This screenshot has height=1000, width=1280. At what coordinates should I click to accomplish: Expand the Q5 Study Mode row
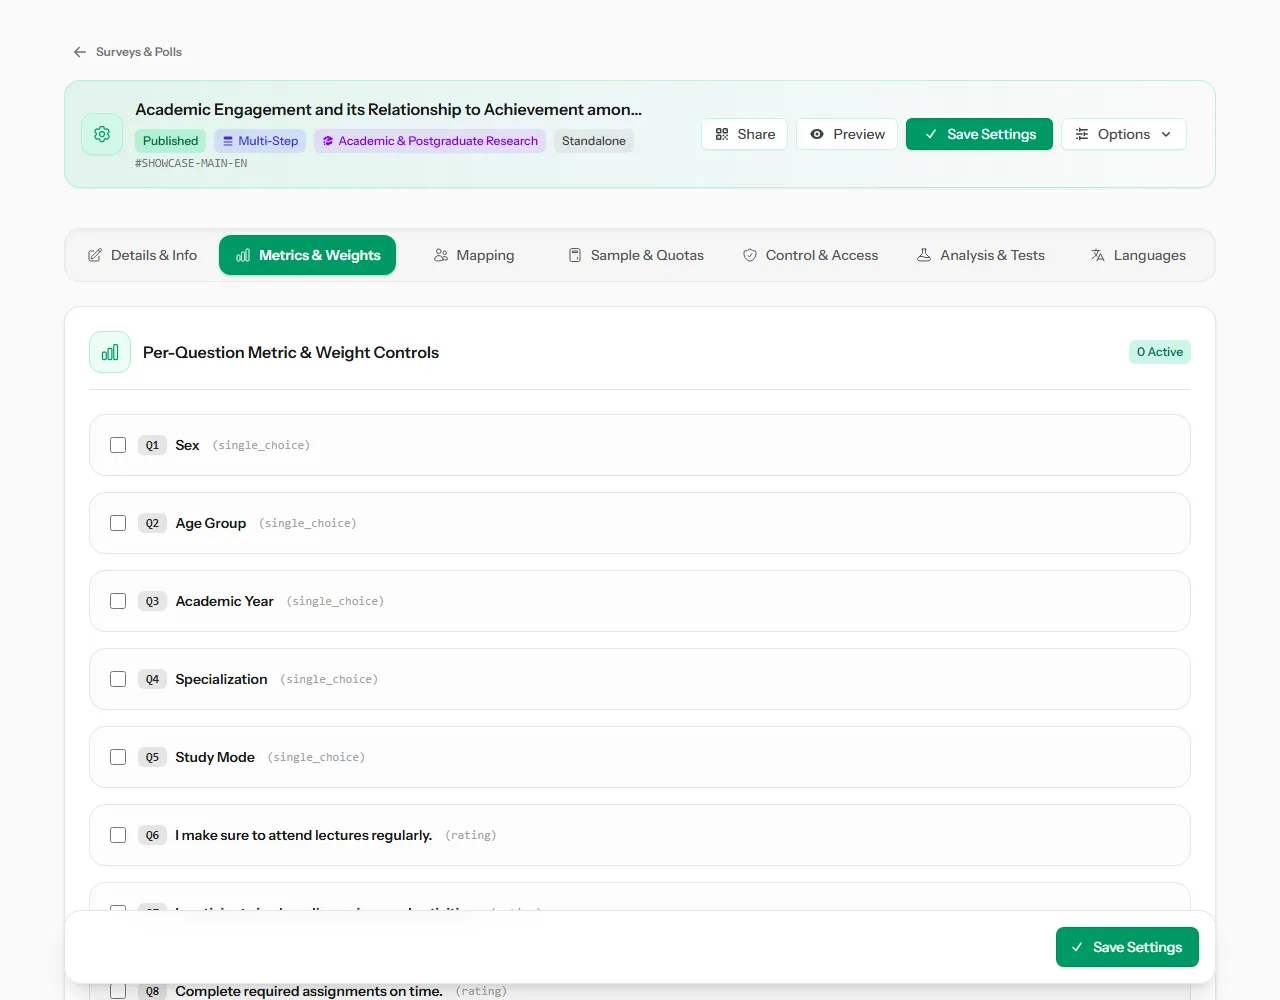click(x=640, y=757)
